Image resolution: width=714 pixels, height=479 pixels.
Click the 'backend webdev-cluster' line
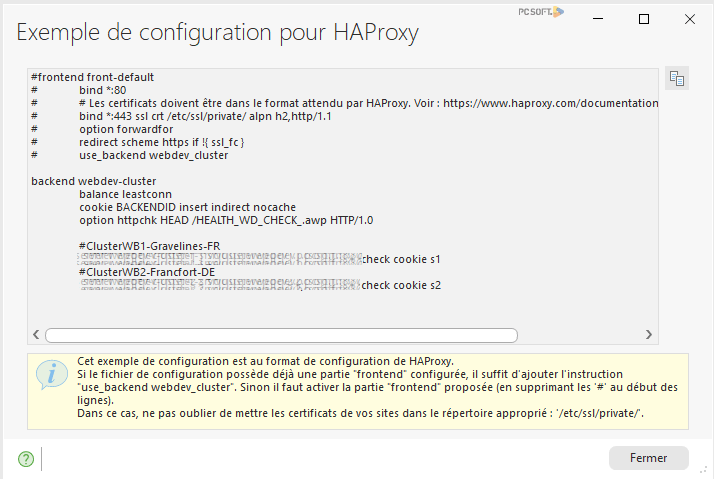pos(93,181)
